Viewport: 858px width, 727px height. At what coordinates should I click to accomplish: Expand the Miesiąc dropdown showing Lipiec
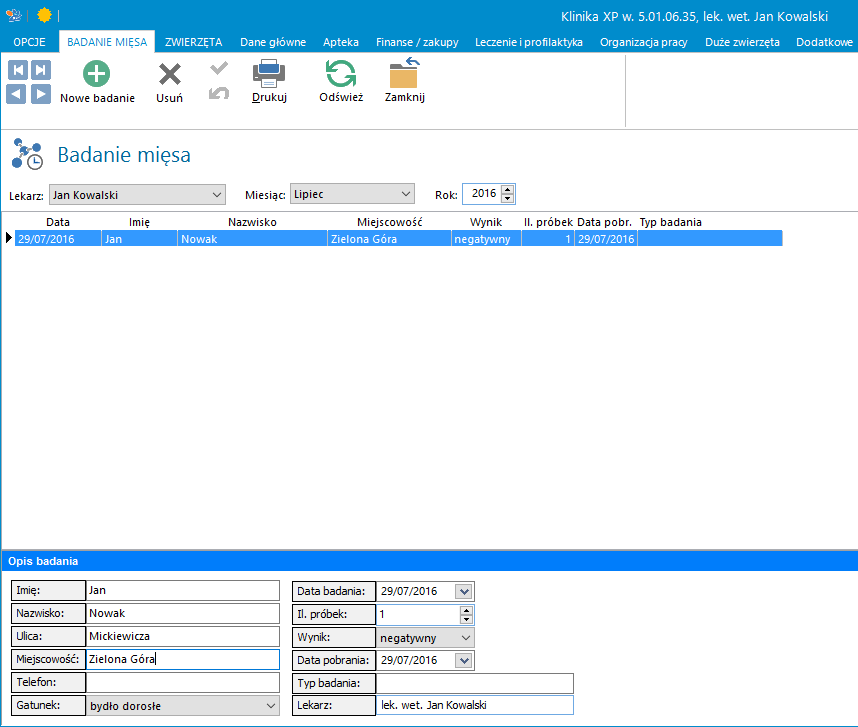[405, 194]
